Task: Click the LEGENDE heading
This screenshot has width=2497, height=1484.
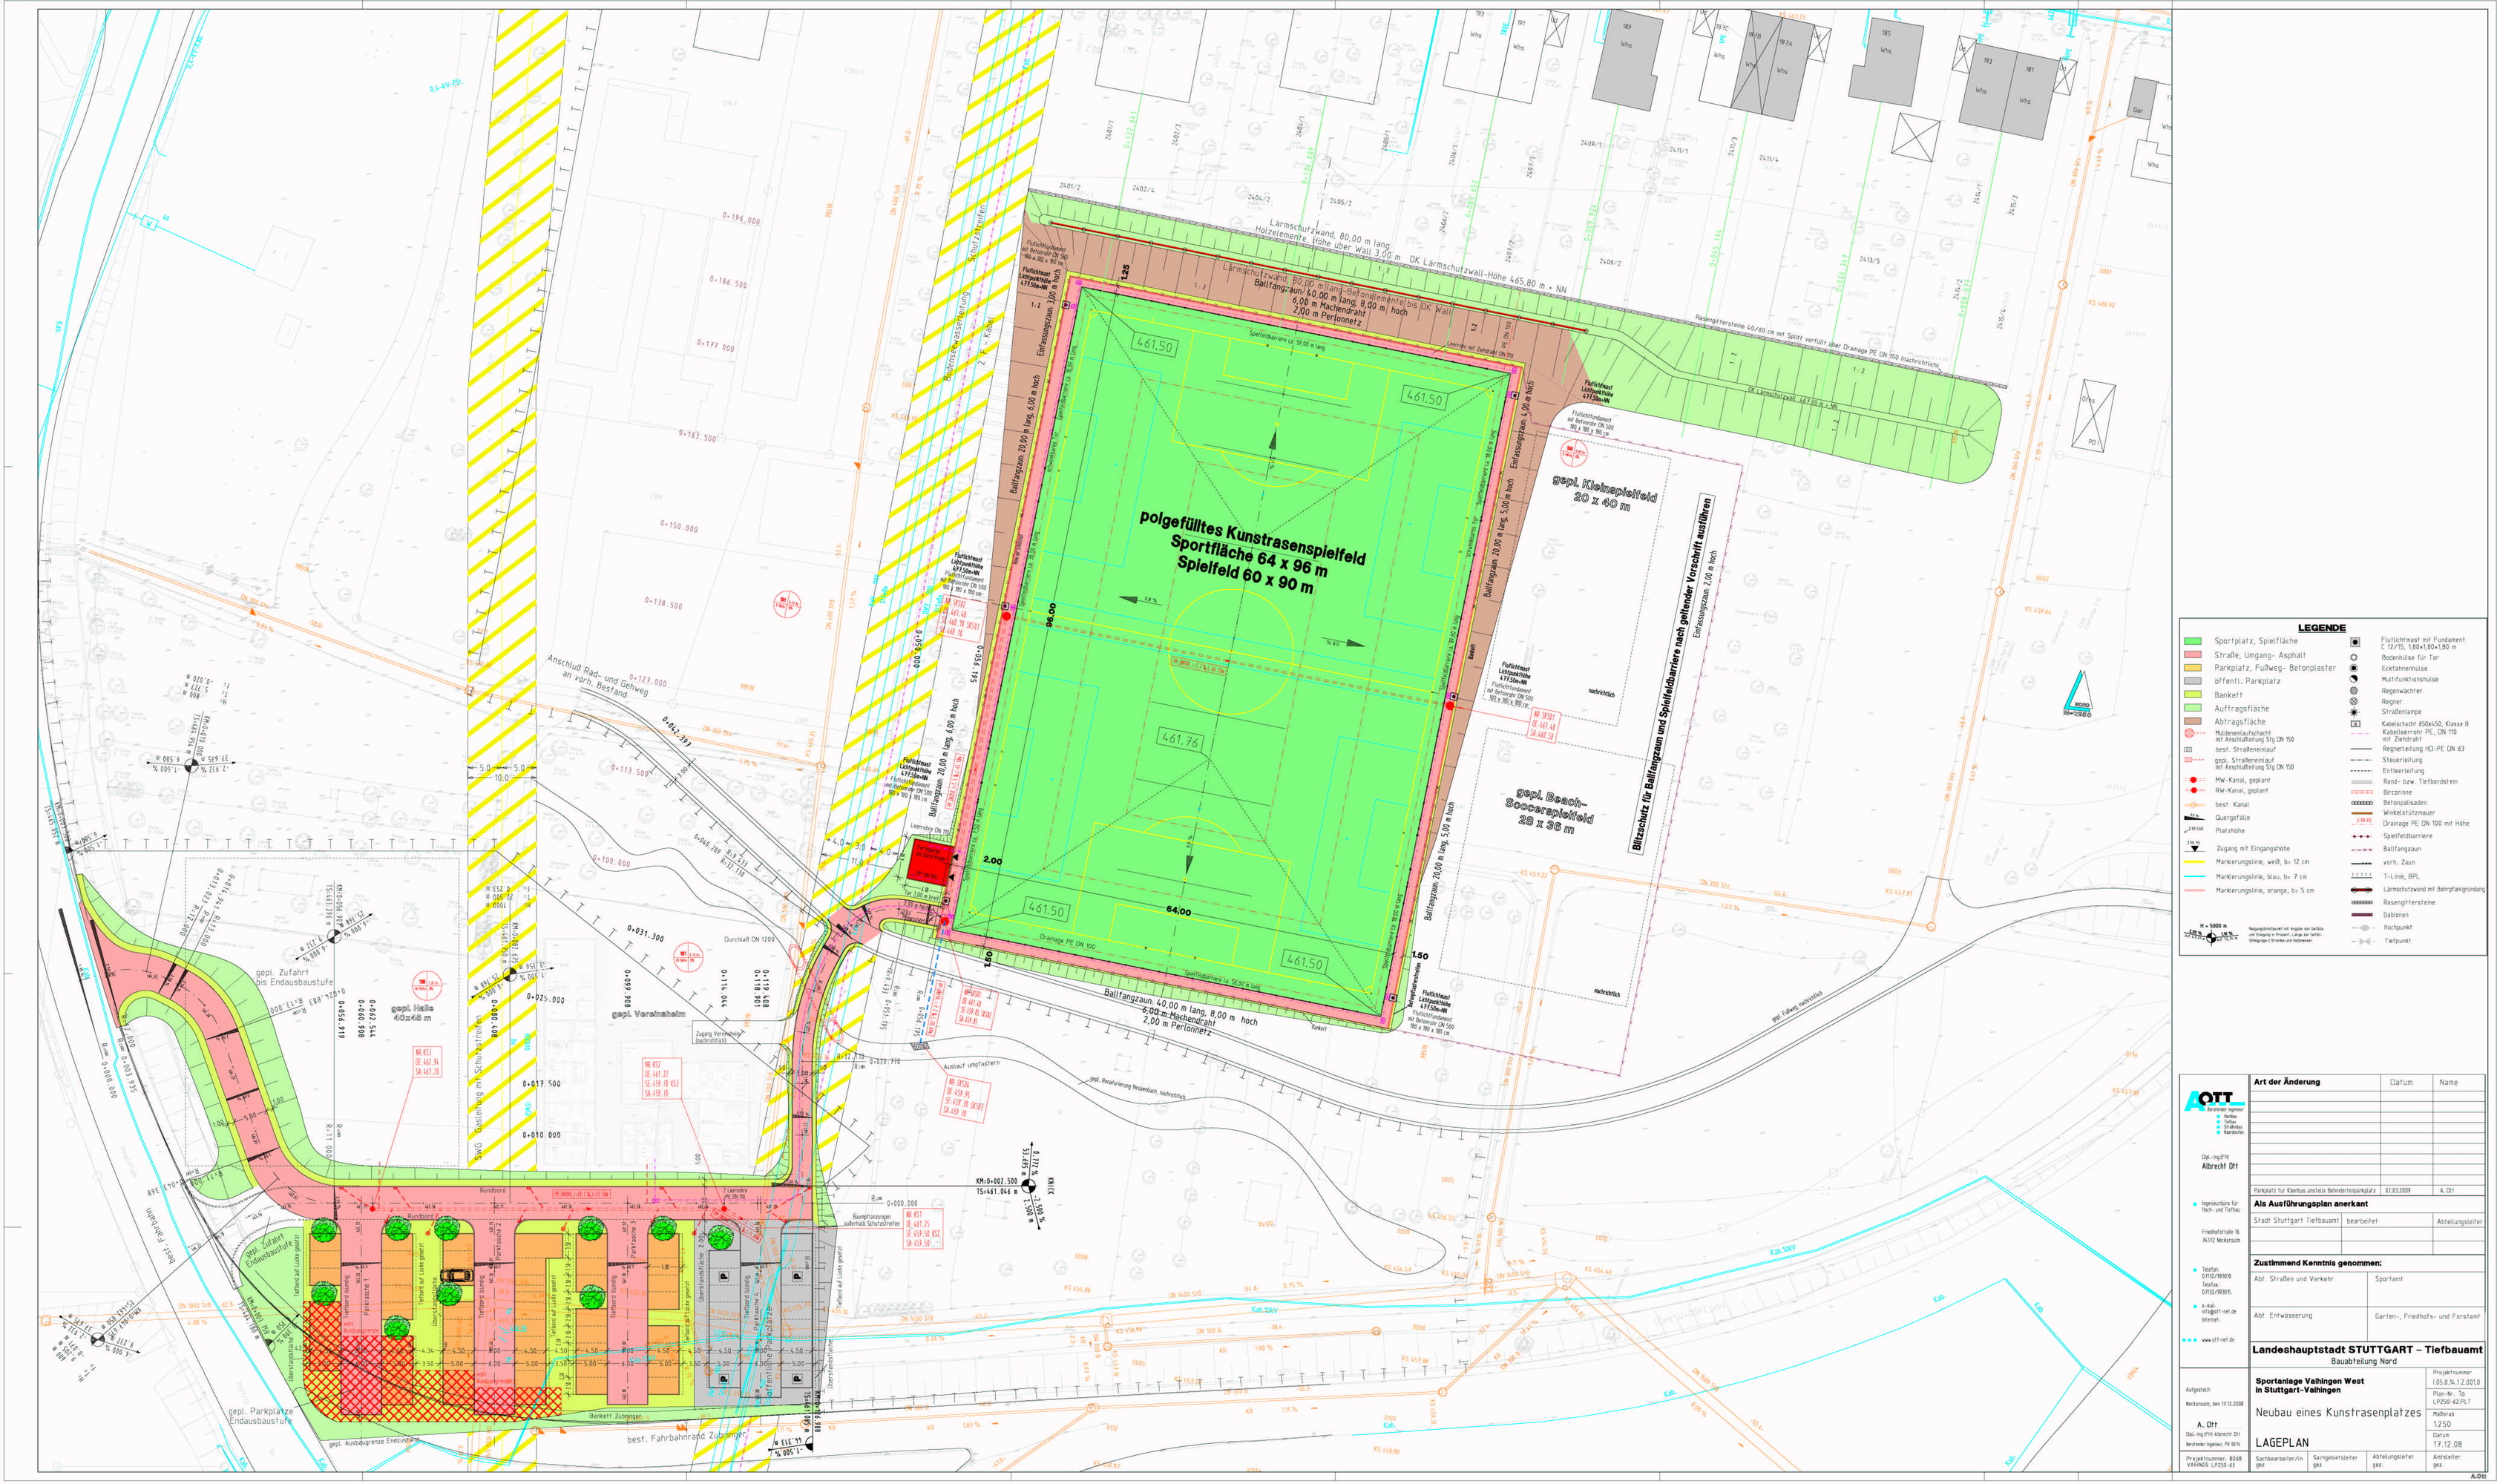Action: [2322, 628]
